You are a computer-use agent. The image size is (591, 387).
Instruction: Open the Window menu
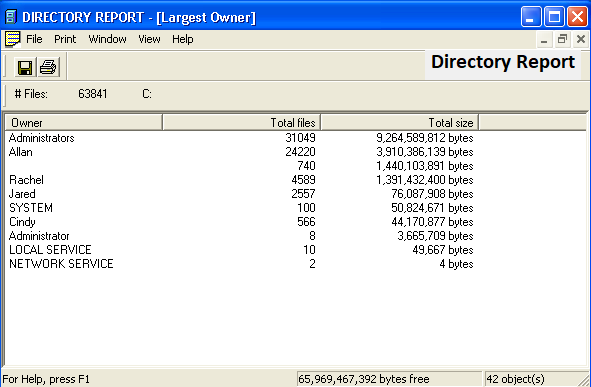point(107,39)
